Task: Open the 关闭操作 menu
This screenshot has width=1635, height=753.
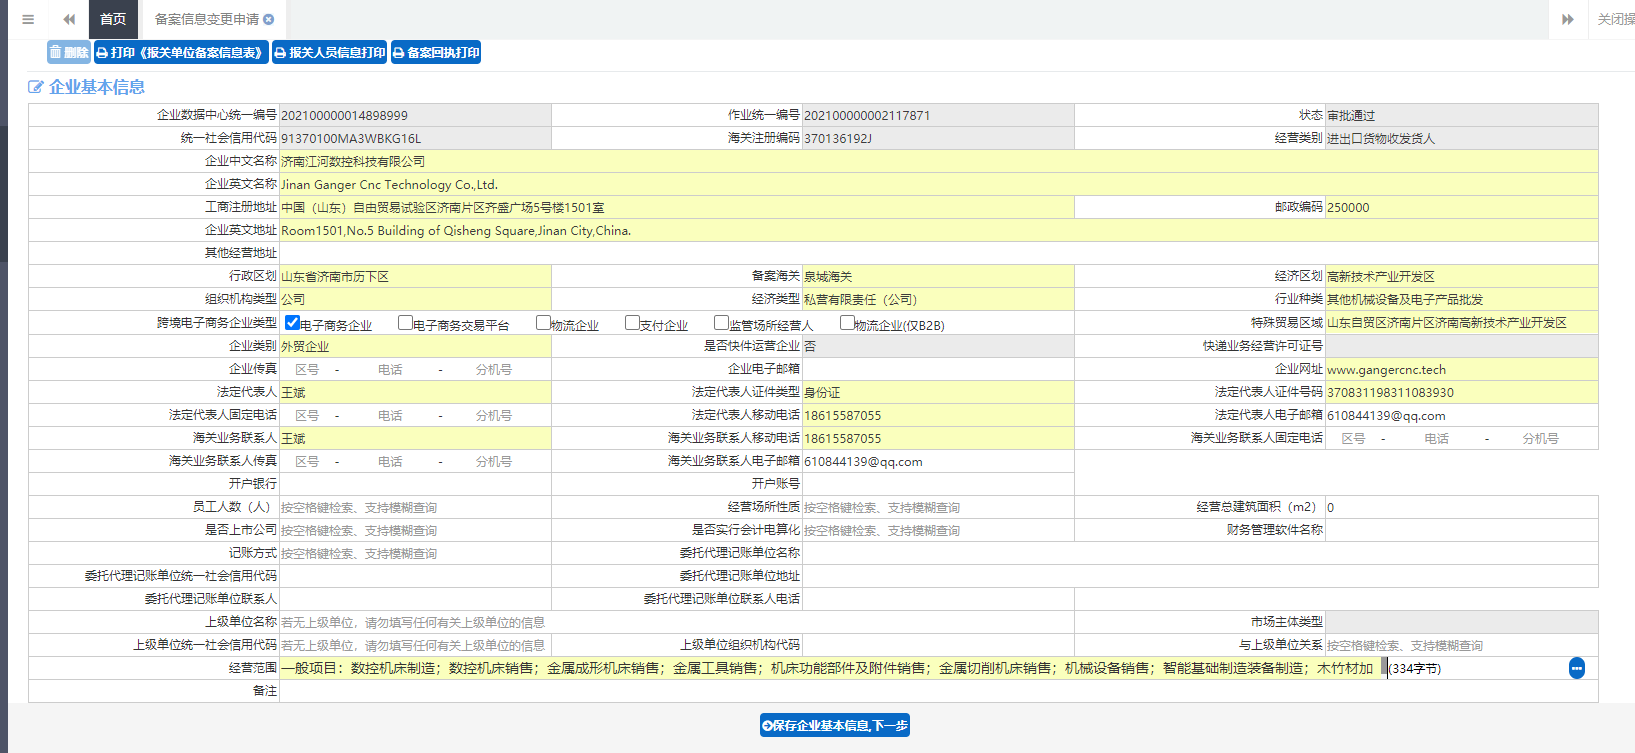Action: coord(1615,19)
